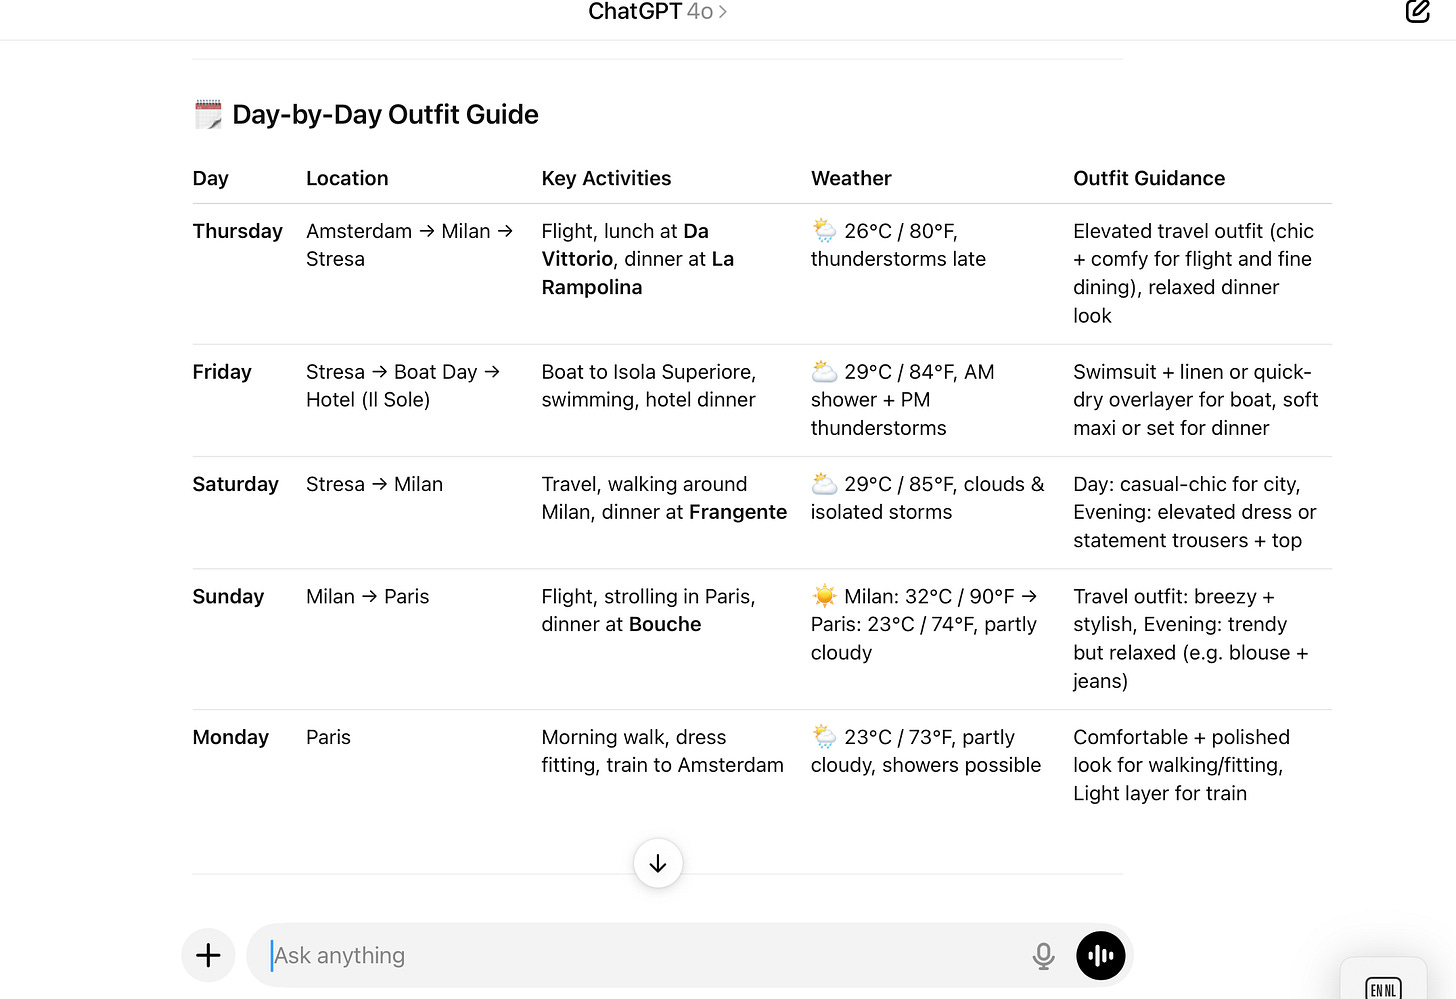Click Friday's cloud weather emoji
The height and width of the screenshot is (999, 1456).
click(824, 372)
